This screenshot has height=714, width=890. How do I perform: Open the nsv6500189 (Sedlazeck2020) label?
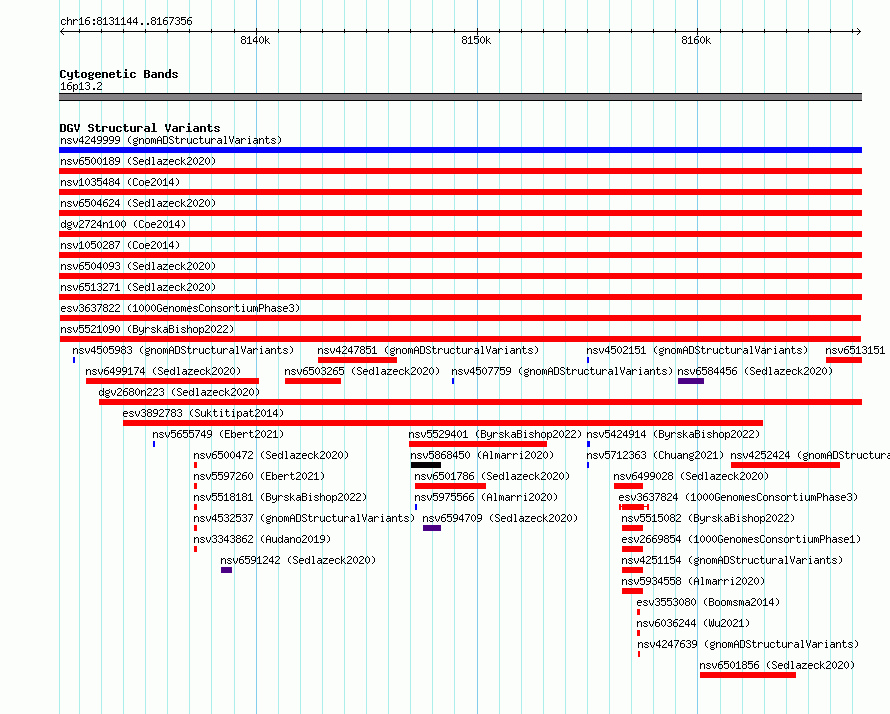coord(138,161)
